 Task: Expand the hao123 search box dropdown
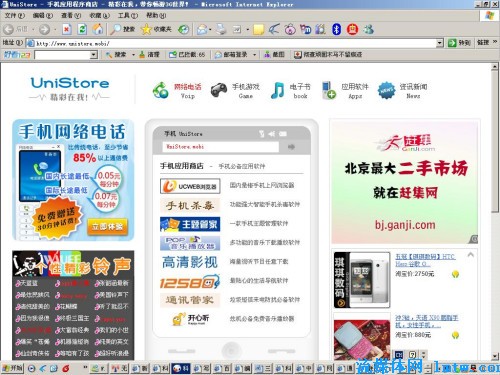coord(94,55)
